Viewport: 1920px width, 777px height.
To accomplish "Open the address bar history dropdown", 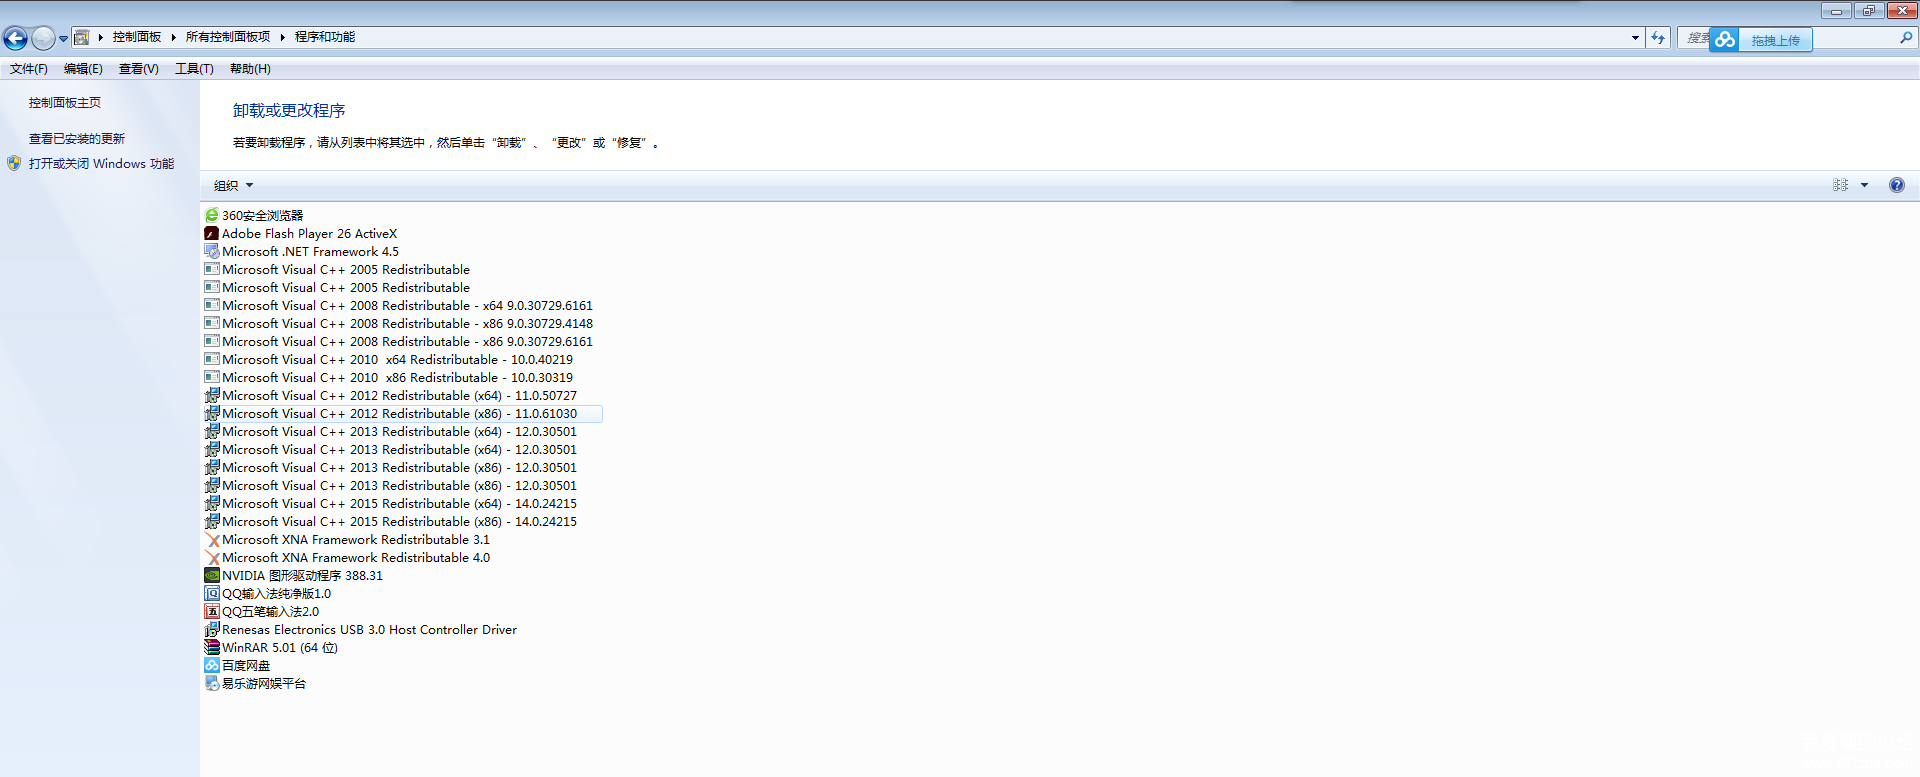I will [x=1635, y=38].
